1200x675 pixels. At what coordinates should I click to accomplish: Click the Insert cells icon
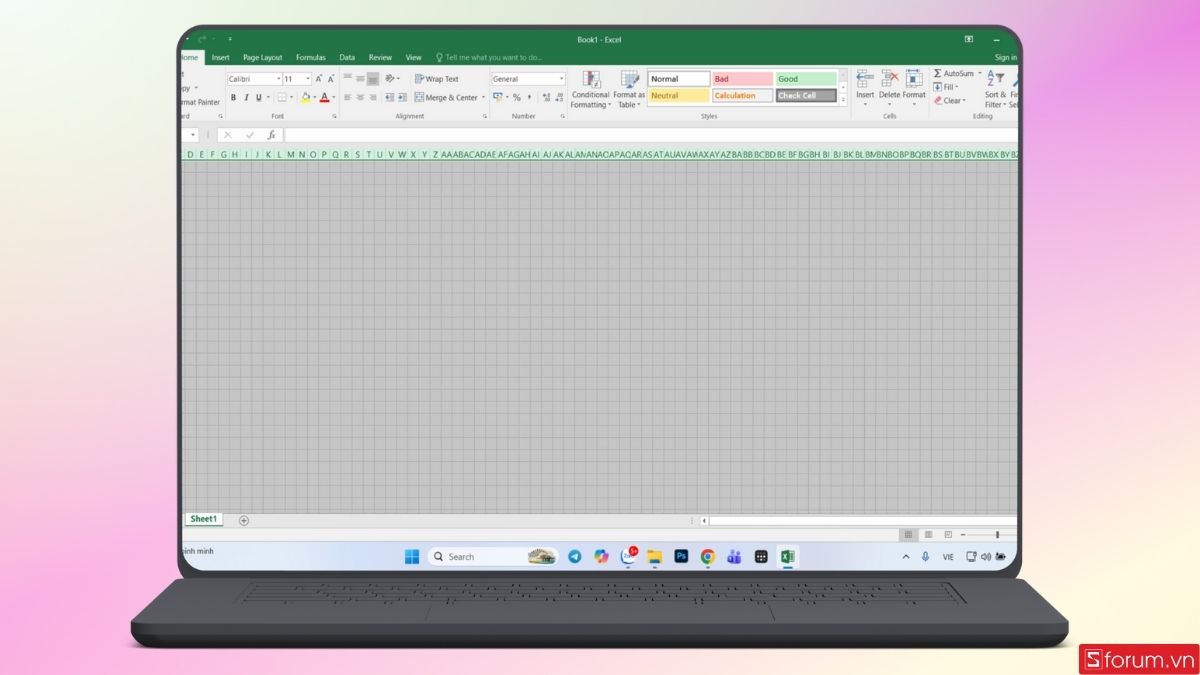pyautogui.click(x=865, y=78)
